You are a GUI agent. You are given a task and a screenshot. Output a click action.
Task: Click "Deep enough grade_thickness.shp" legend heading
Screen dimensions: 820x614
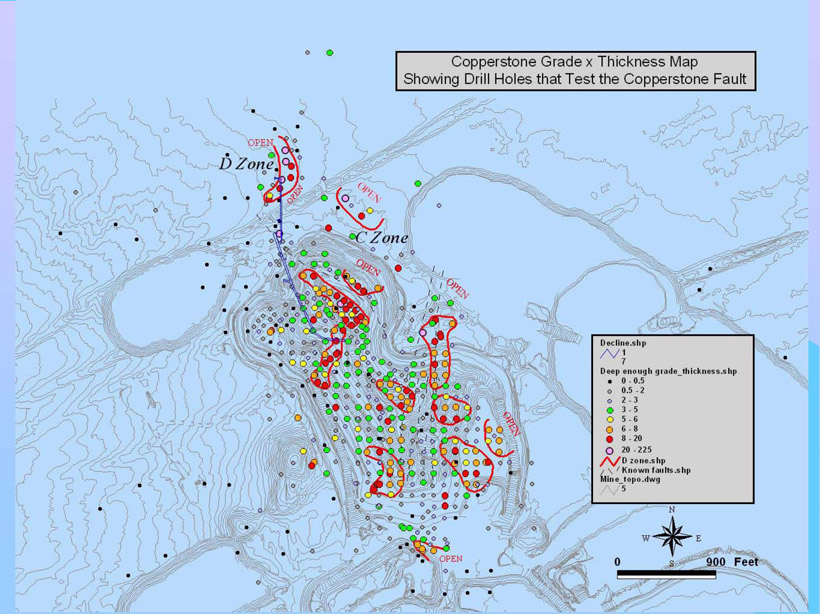(x=668, y=371)
